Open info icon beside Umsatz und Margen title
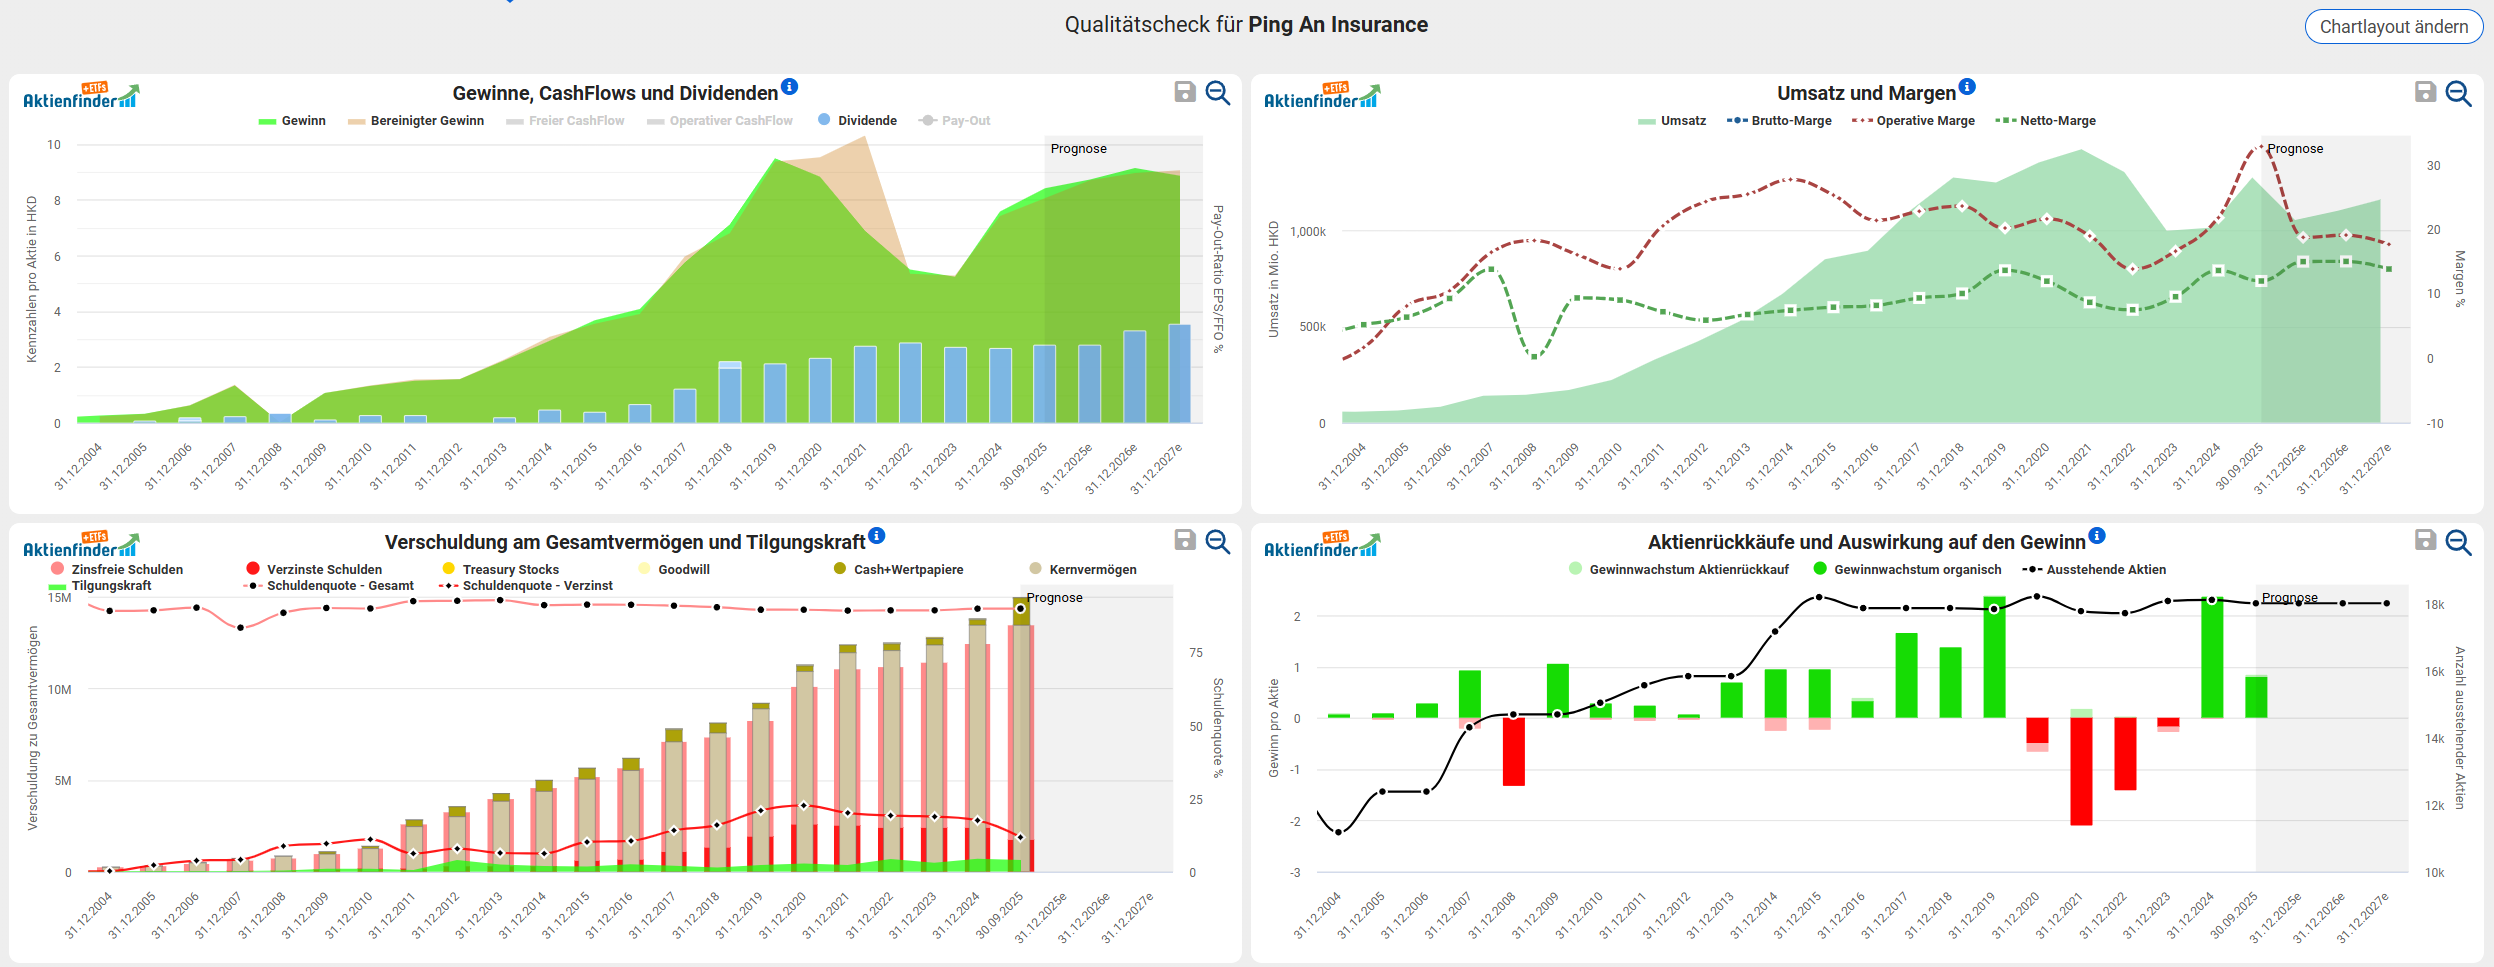 [x=1967, y=87]
